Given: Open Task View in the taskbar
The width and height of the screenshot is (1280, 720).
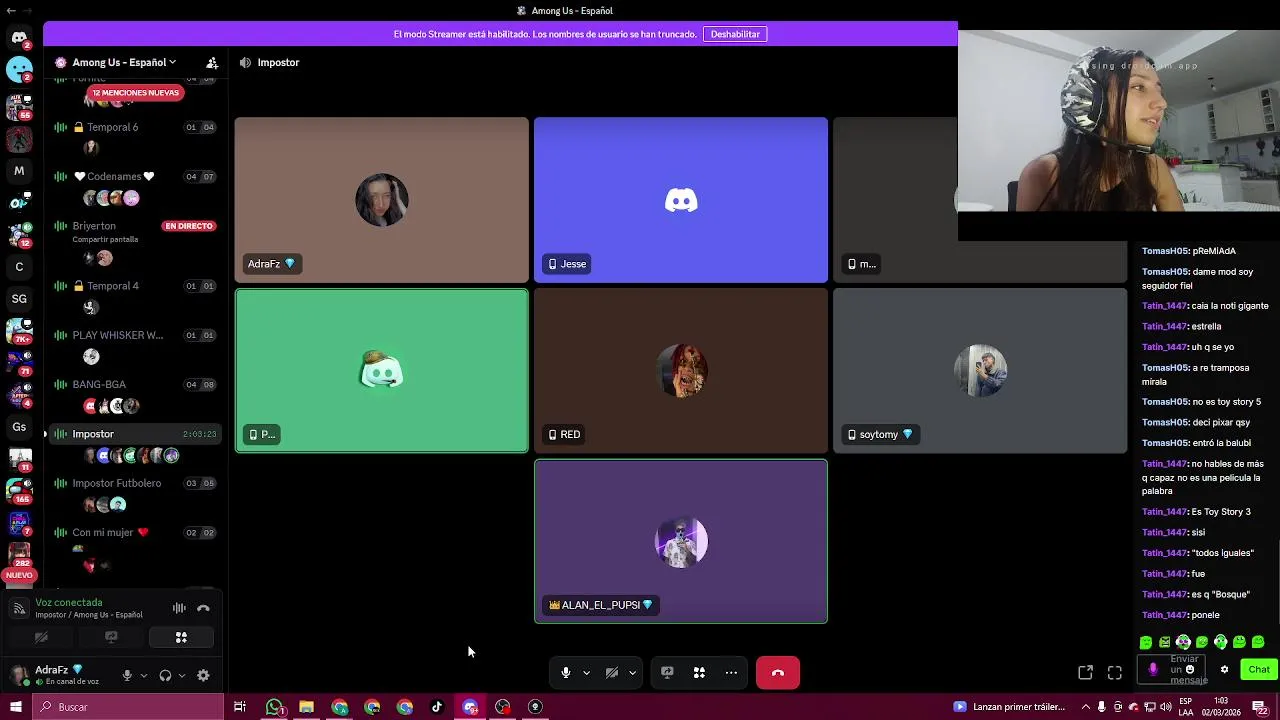Looking at the screenshot, I should point(240,707).
